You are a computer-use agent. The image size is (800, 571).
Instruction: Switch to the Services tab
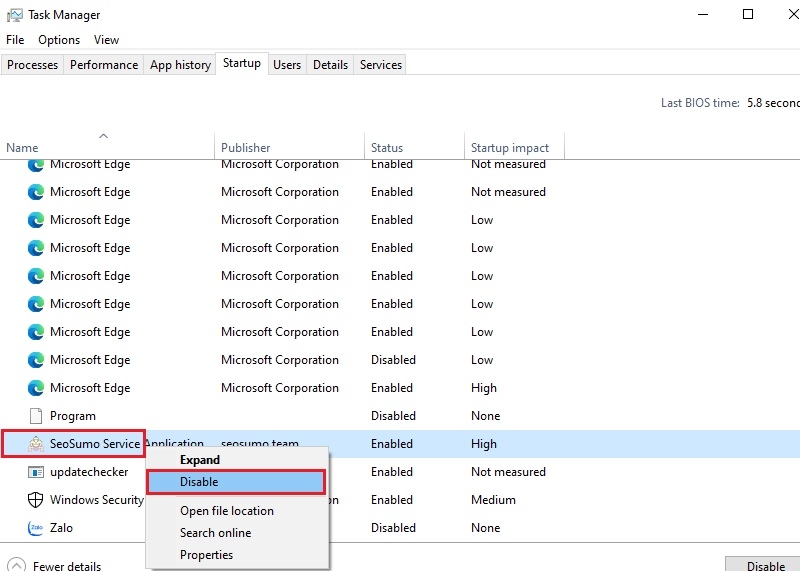pos(381,65)
